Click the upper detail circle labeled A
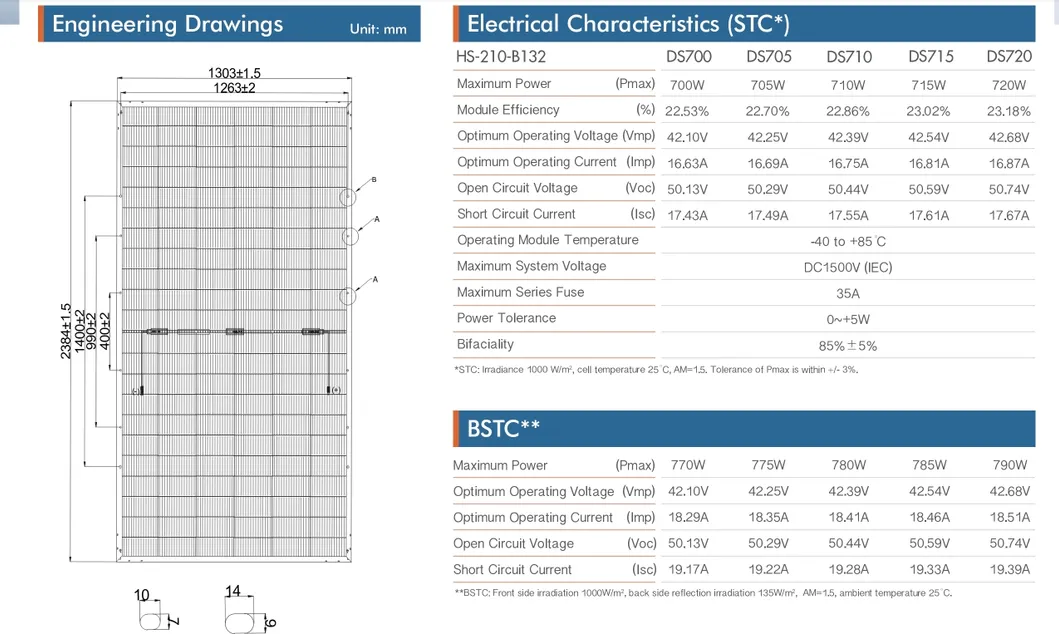The width and height of the screenshot is (1059, 634). 350,237
